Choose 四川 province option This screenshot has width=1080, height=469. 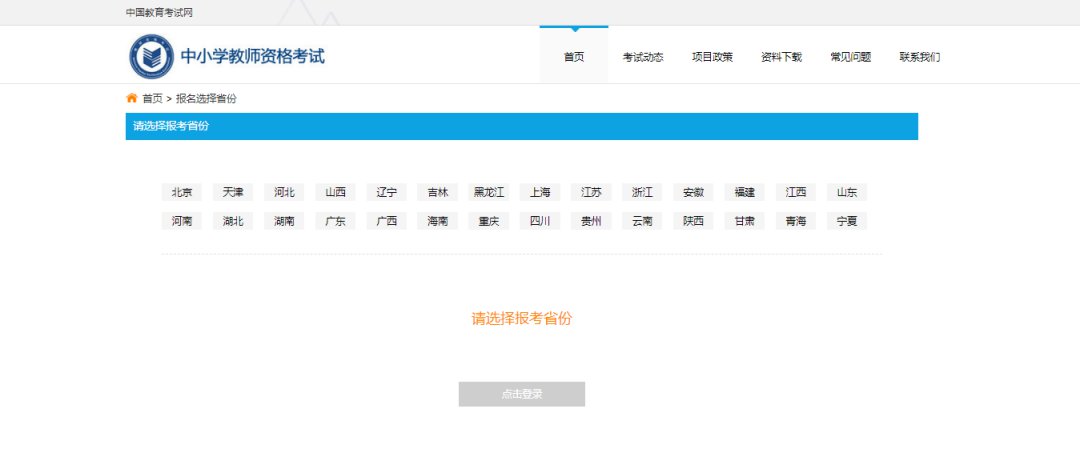(540, 221)
